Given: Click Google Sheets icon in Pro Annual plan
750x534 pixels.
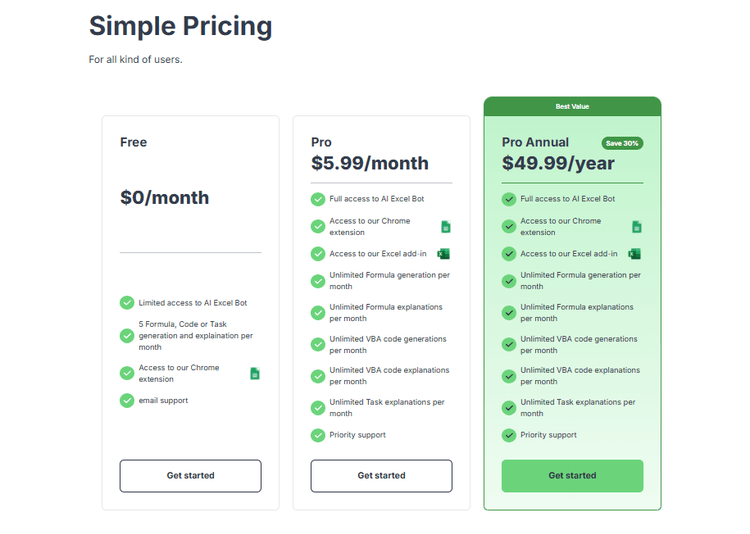Looking at the screenshot, I should tap(637, 227).
